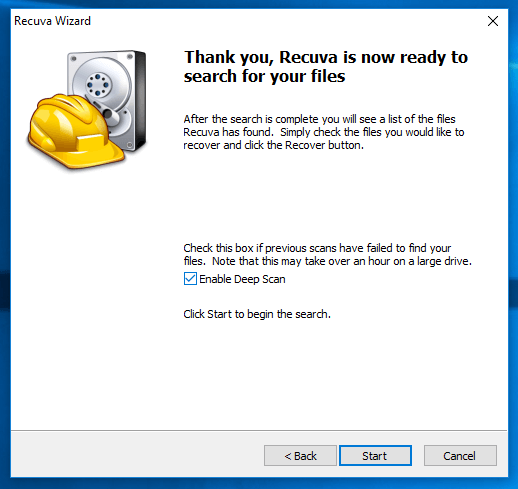Image resolution: width=518 pixels, height=489 pixels.
Task: Start the file search
Action: pyautogui.click(x=375, y=456)
